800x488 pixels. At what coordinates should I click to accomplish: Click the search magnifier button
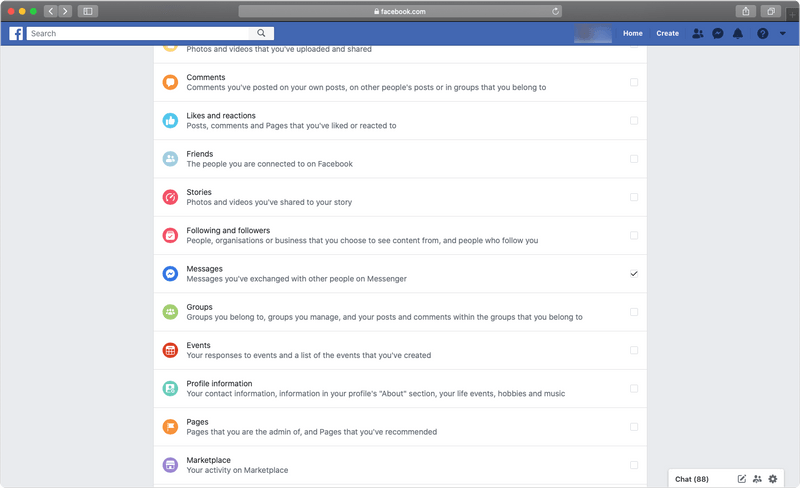point(261,33)
